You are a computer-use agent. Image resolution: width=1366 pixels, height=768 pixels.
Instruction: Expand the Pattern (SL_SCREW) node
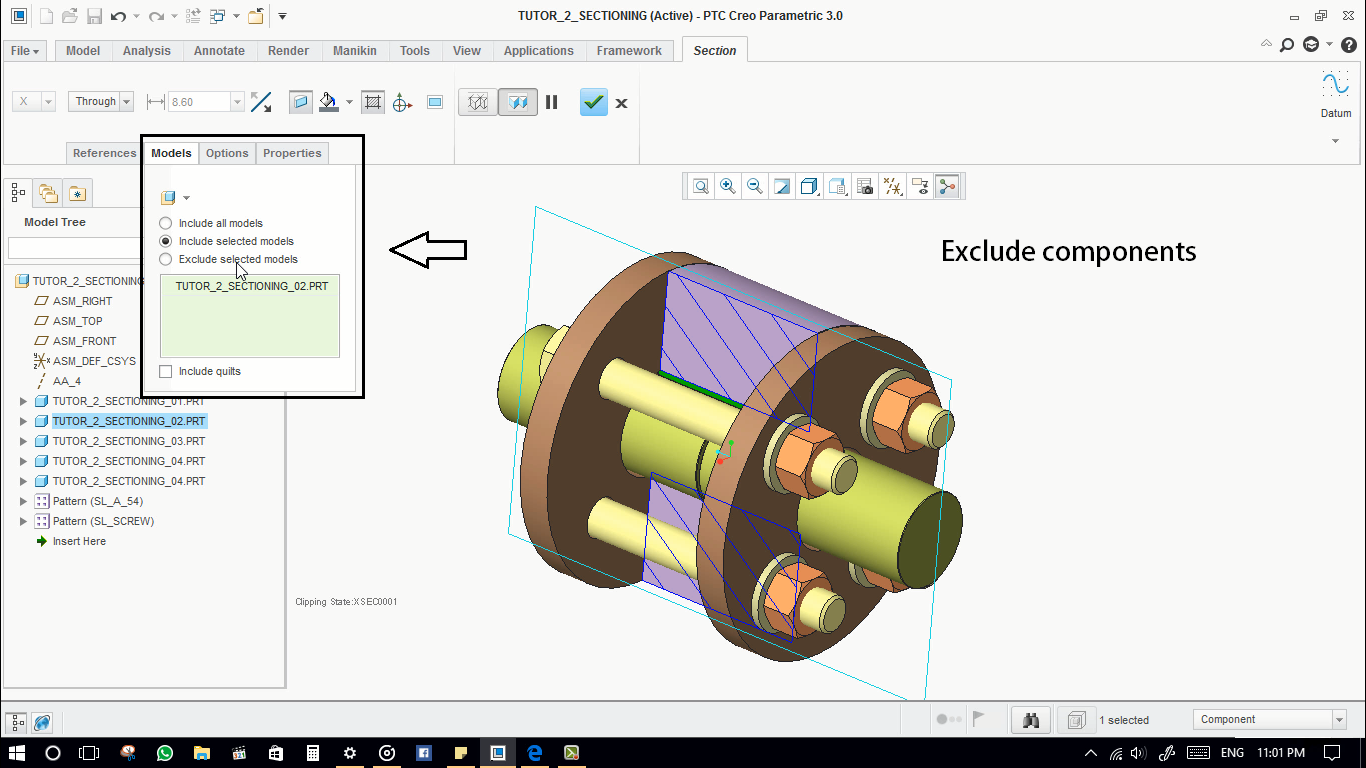[23, 521]
